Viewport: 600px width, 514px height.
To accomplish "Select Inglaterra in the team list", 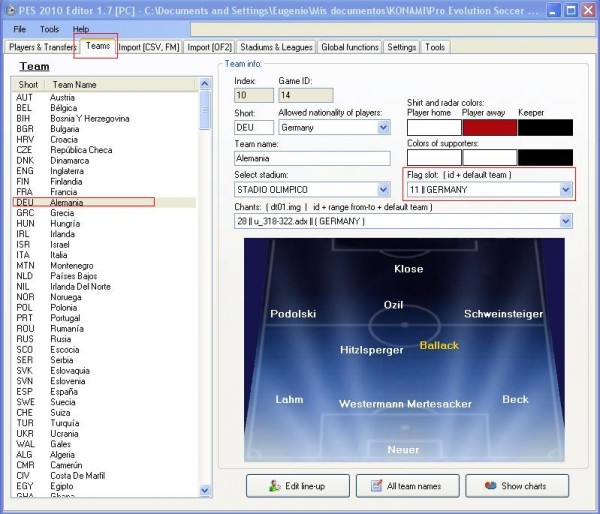I will click(x=104, y=171).
